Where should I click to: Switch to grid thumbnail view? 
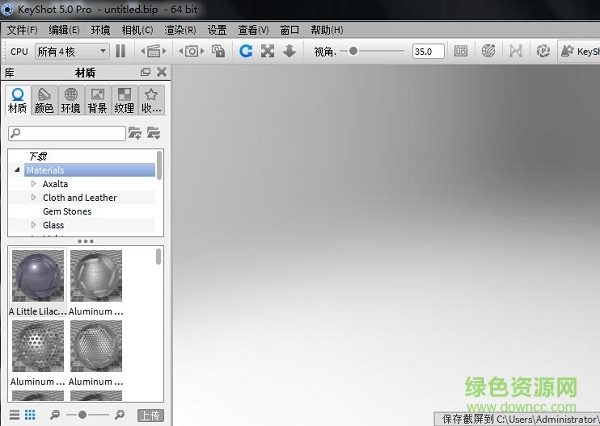click(30, 415)
